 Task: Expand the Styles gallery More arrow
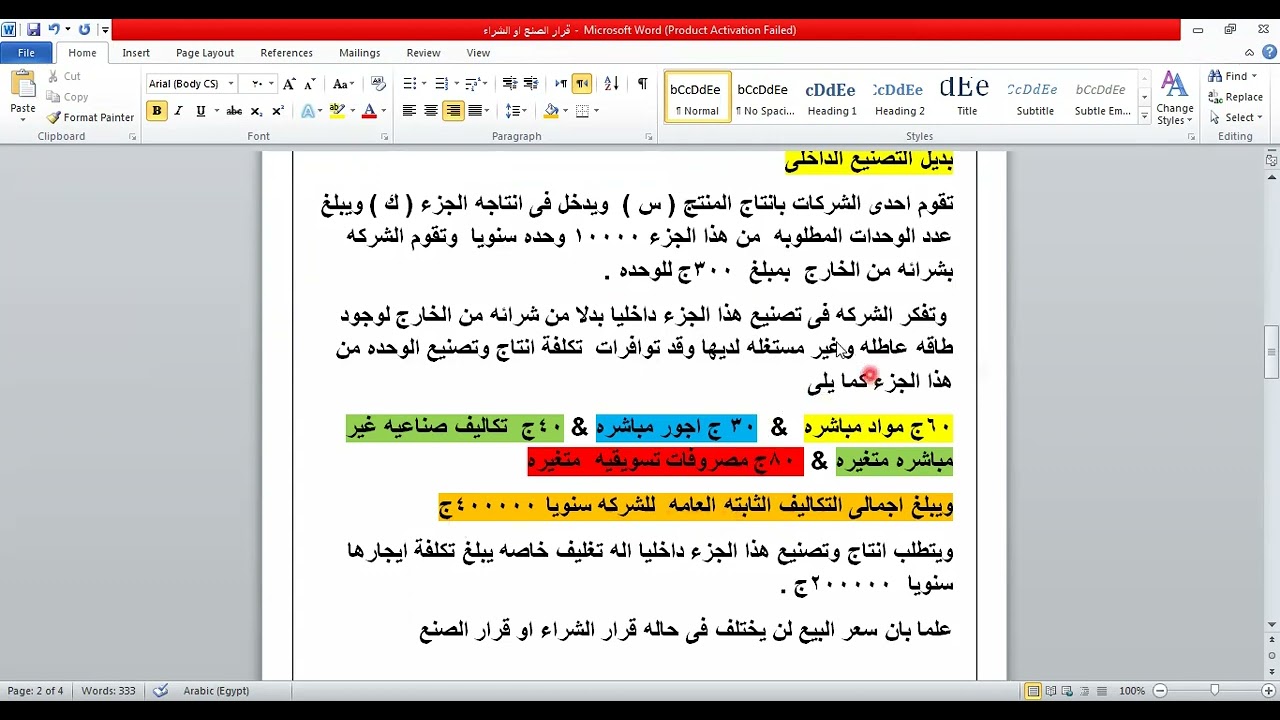point(1144,117)
